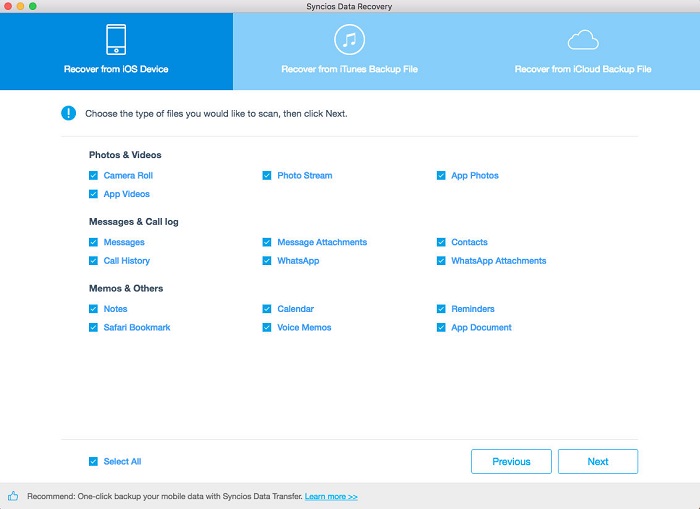
Task: Toggle the Contacts checkbox
Action: 441,242
